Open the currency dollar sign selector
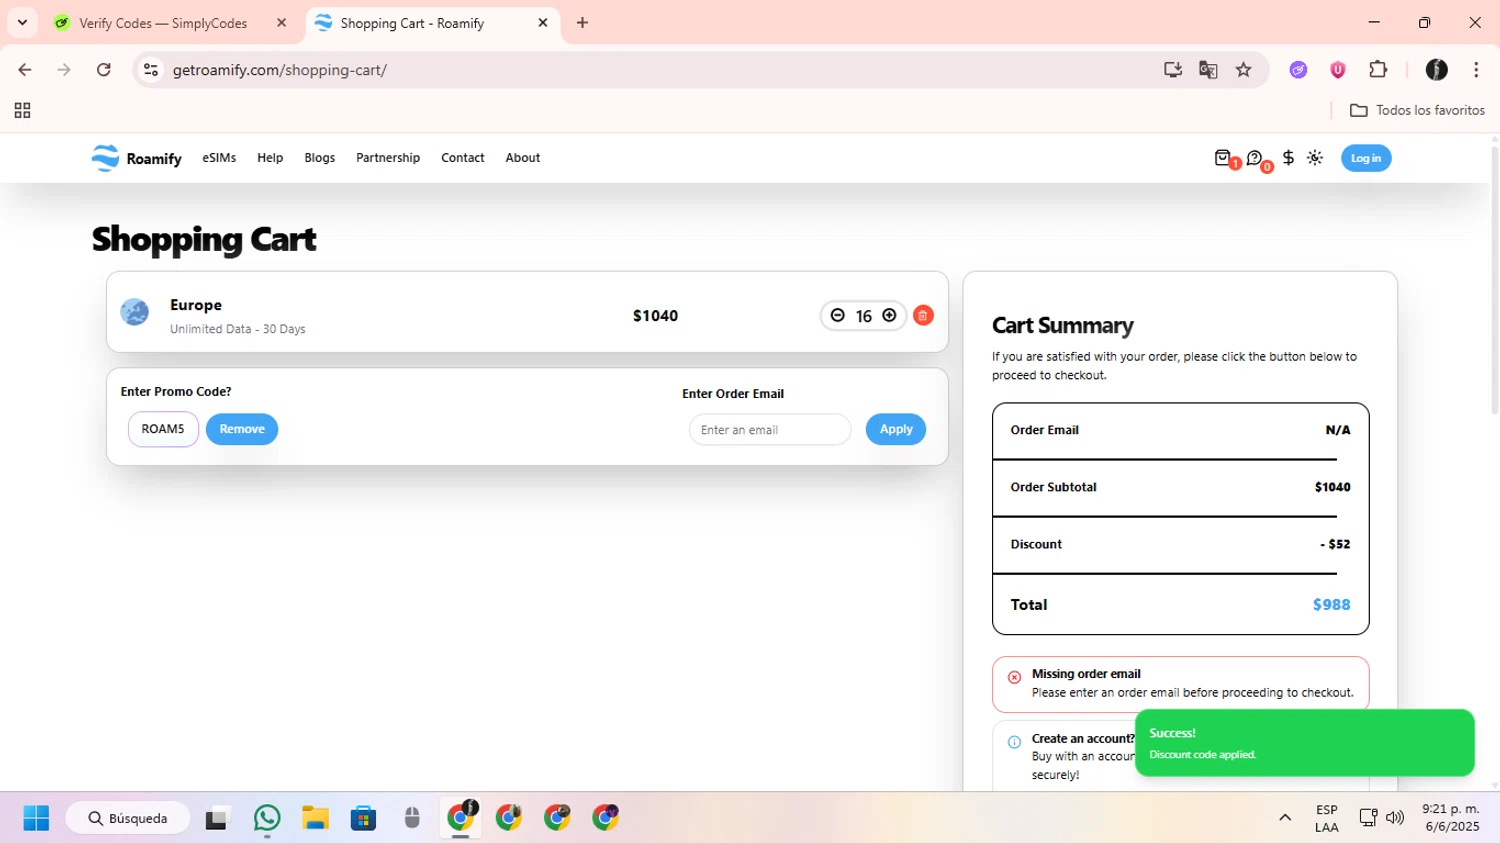The width and height of the screenshot is (1500, 843). (x=1288, y=158)
